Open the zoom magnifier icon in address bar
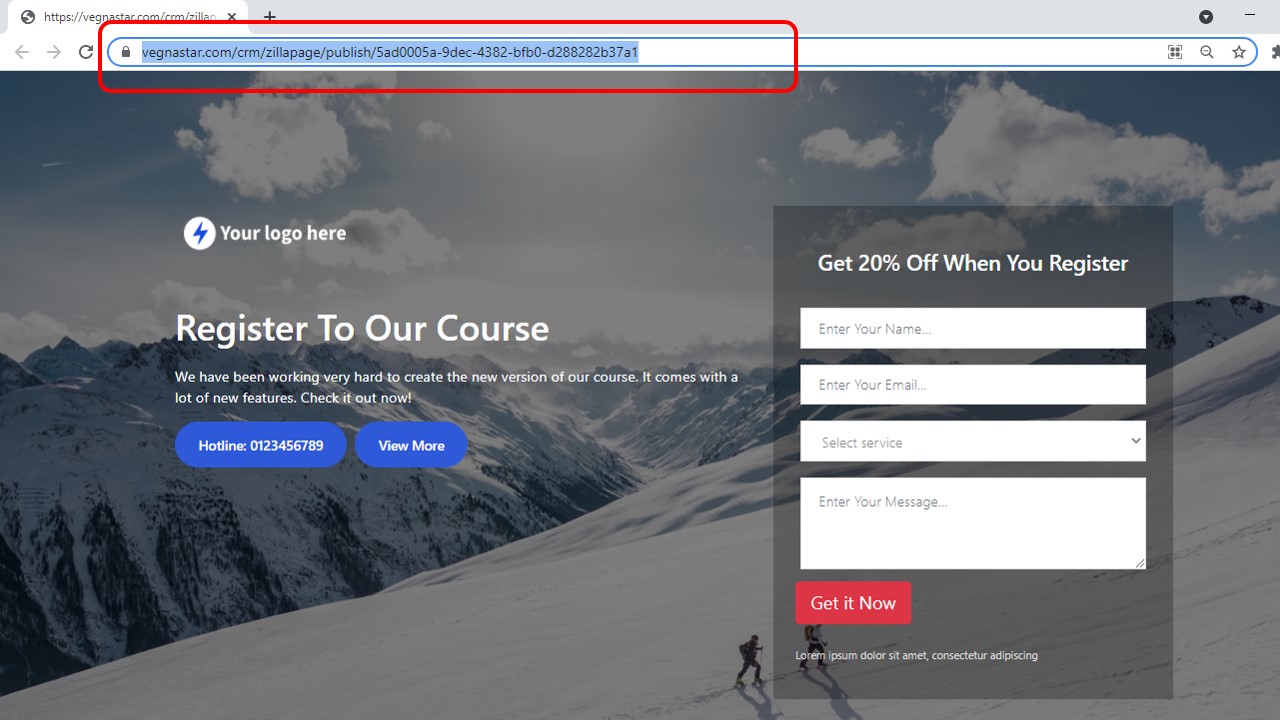 (x=1207, y=52)
